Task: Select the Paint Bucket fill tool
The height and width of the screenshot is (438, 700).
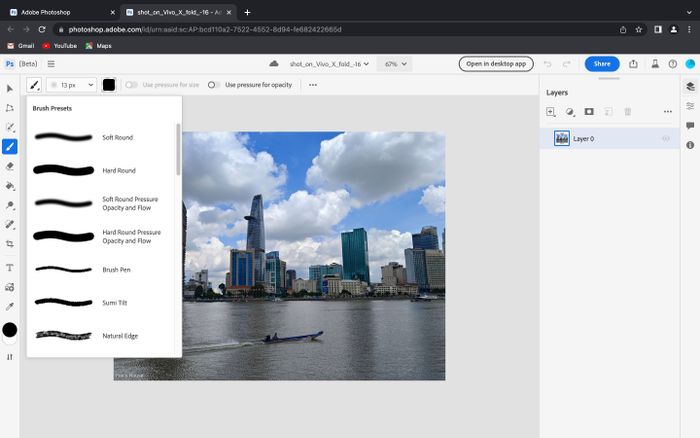Action: pos(10,185)
